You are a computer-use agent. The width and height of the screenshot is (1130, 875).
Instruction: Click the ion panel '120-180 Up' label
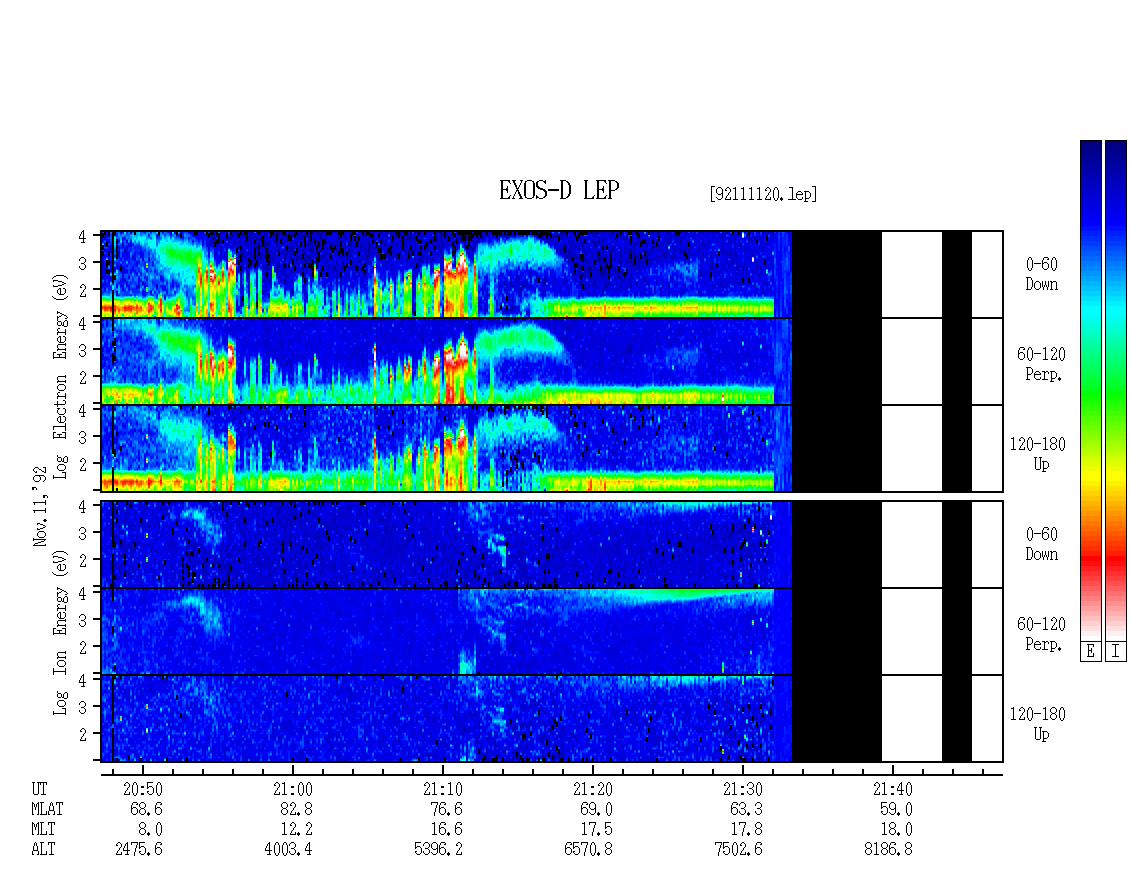[x=1038, y=724]
